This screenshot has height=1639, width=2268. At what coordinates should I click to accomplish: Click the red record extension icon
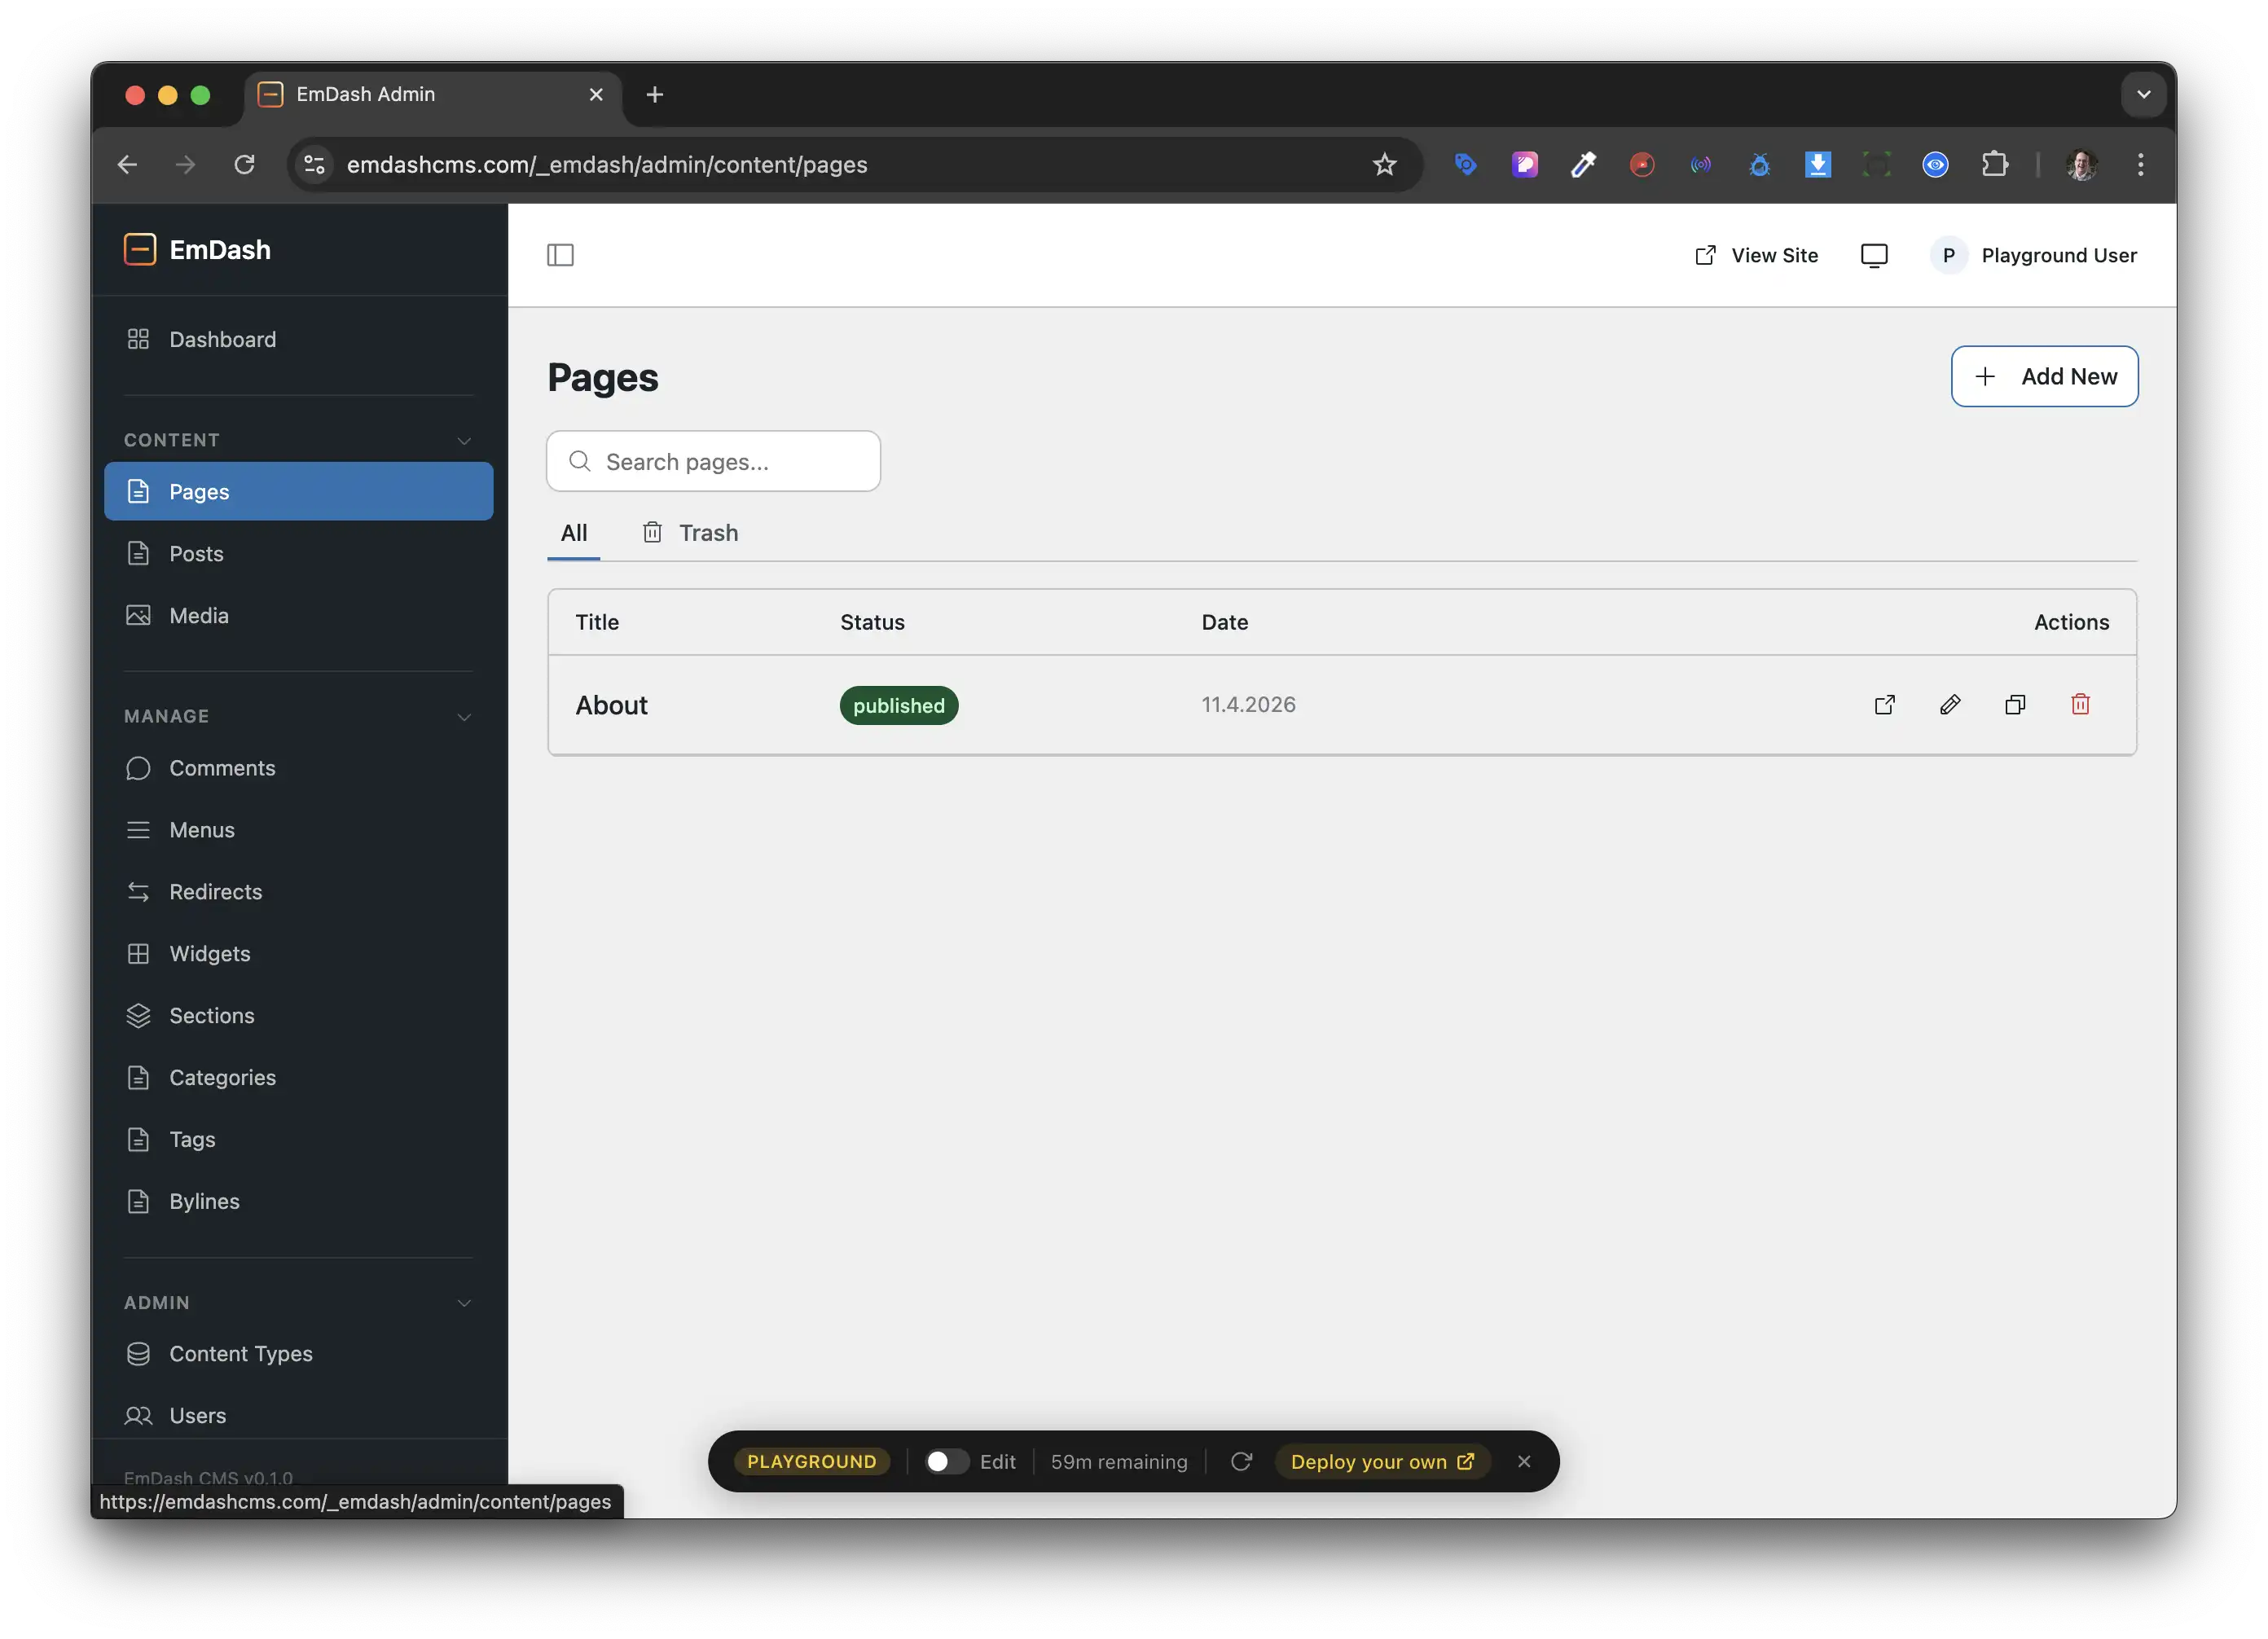1642,164
